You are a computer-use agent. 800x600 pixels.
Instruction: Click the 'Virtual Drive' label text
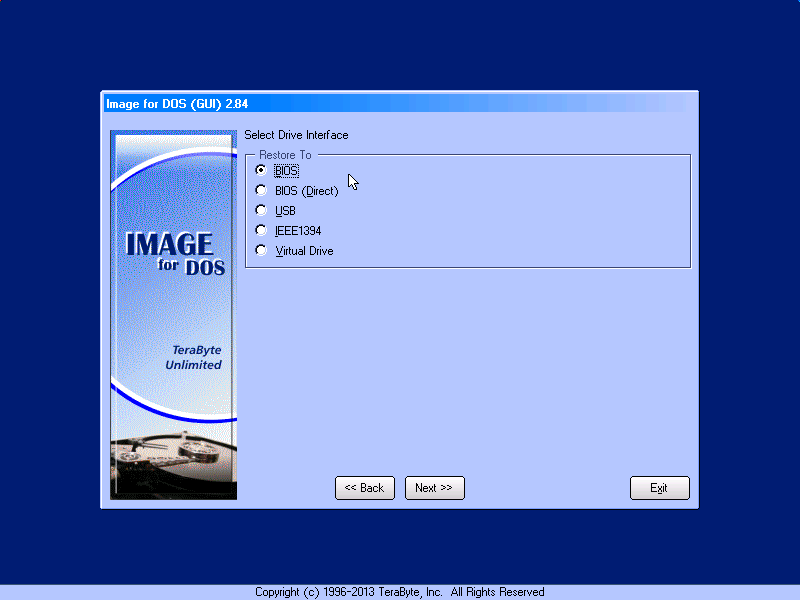tap(304, 251)
